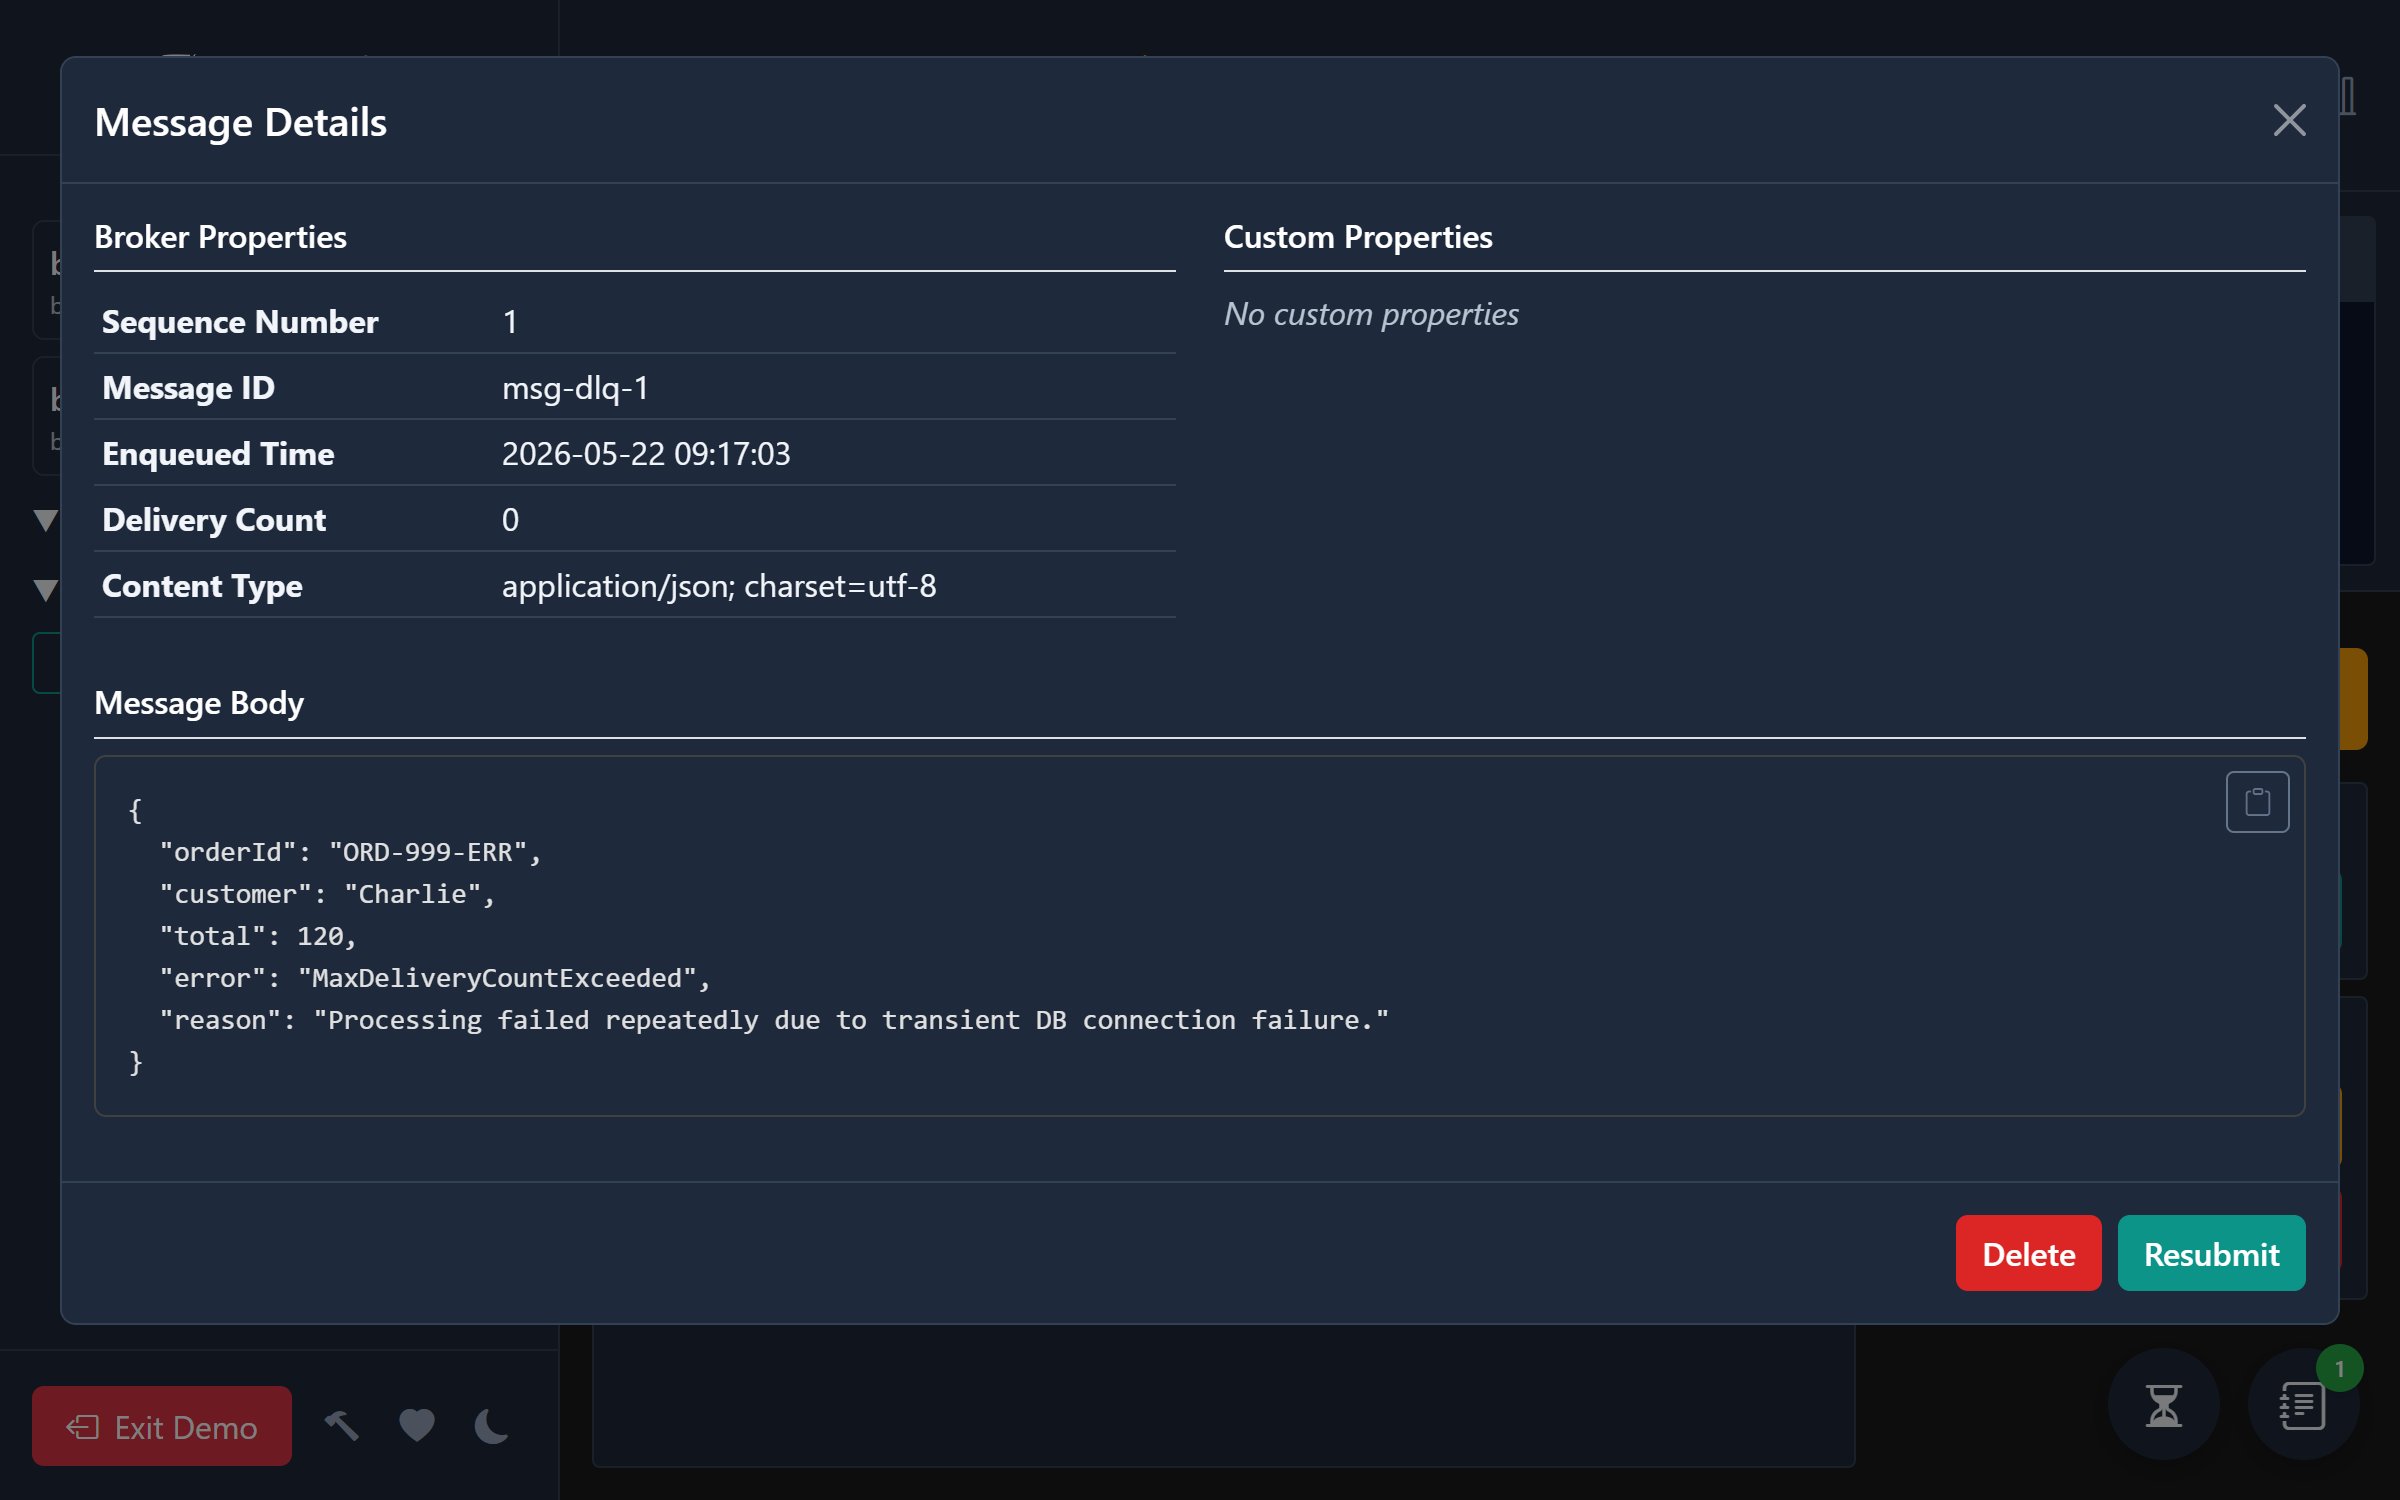Image resolution: width=2400 pixels, height=1500 pixels.
Task: Click the "reason" line in message body
Action: coord(774,1020)
